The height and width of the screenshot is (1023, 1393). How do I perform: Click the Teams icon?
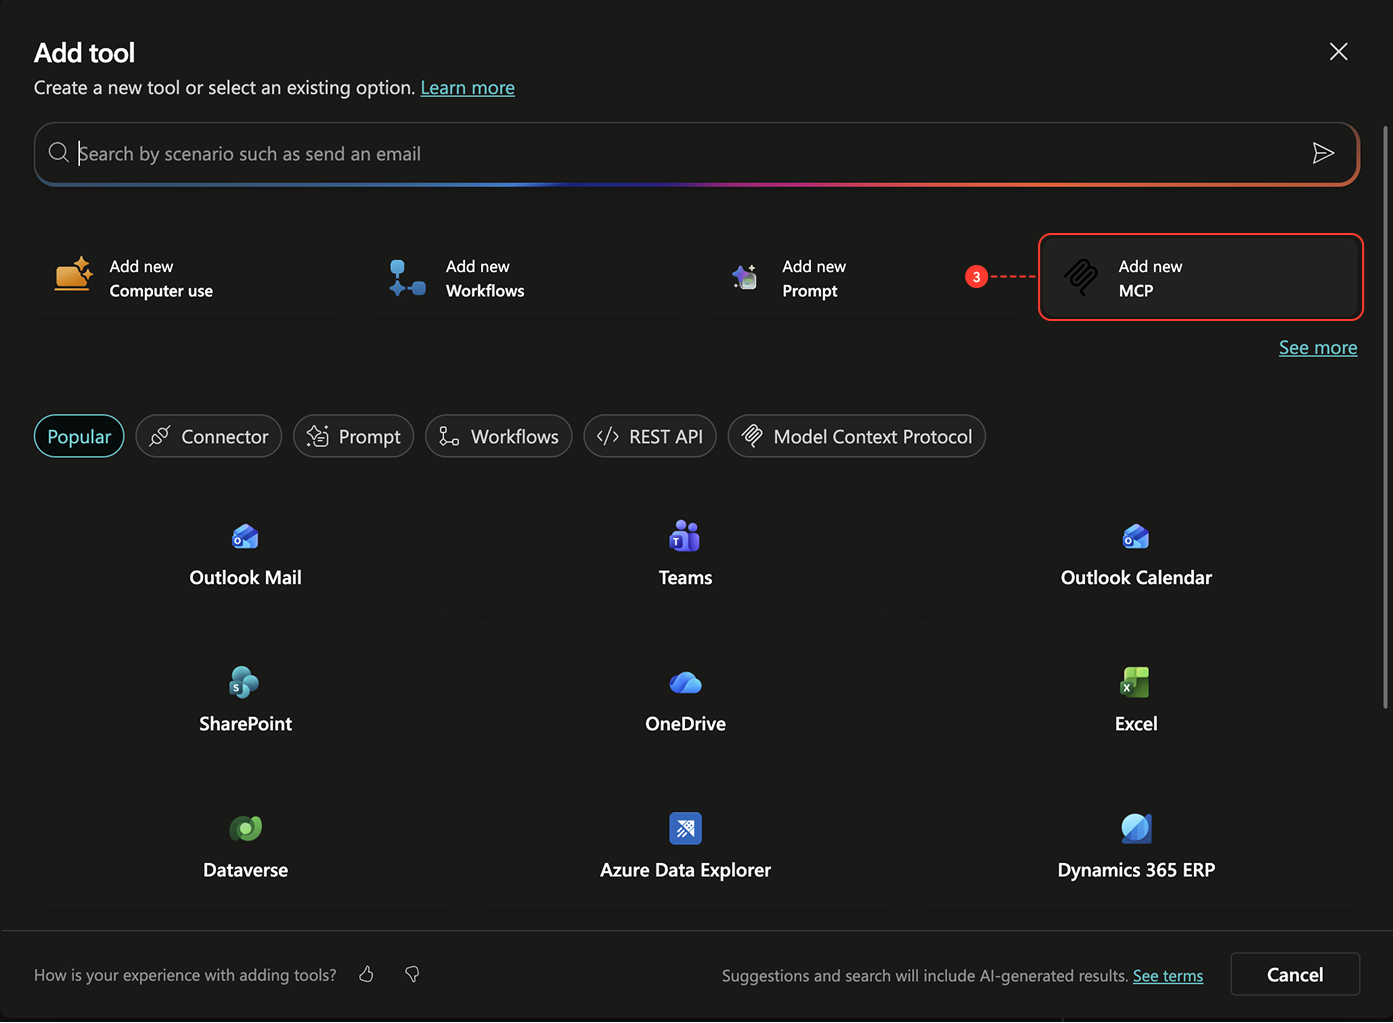tap(685, 536)
